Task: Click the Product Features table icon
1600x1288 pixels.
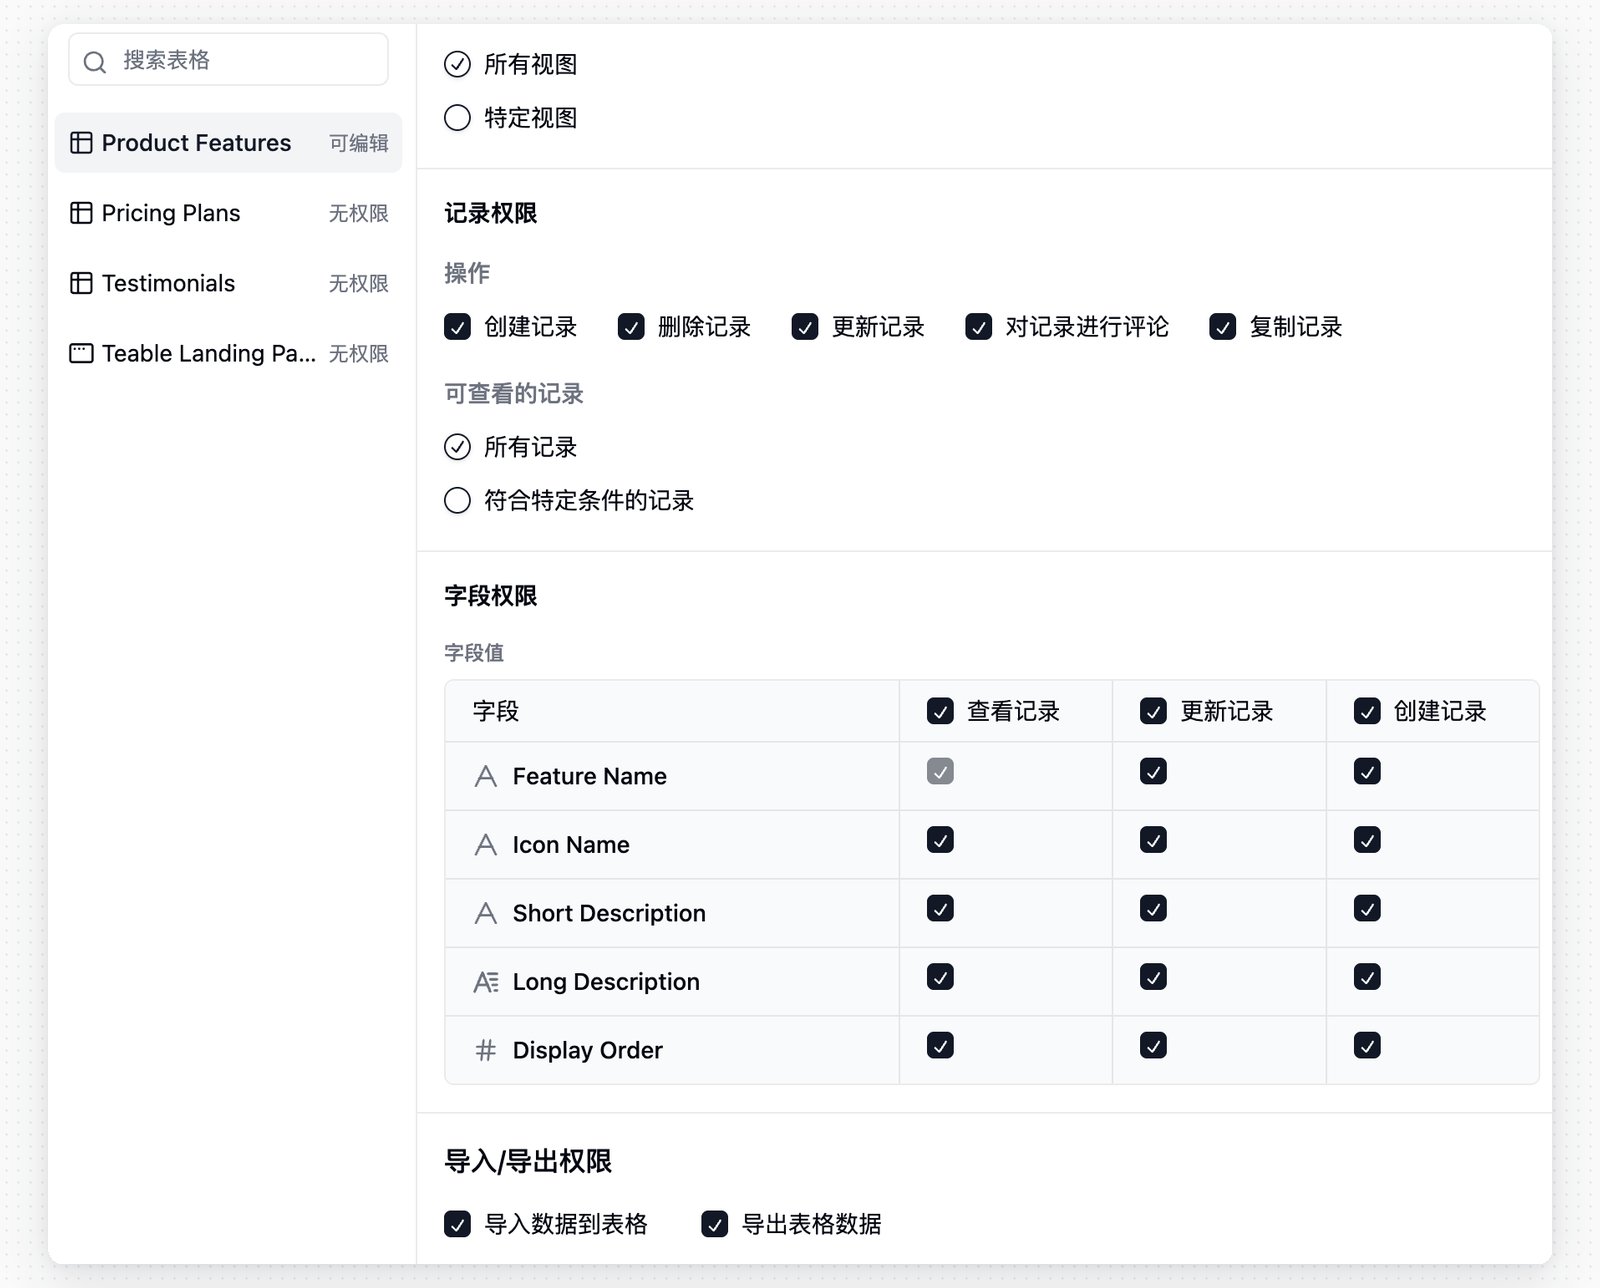Action: tap(81, 143)
